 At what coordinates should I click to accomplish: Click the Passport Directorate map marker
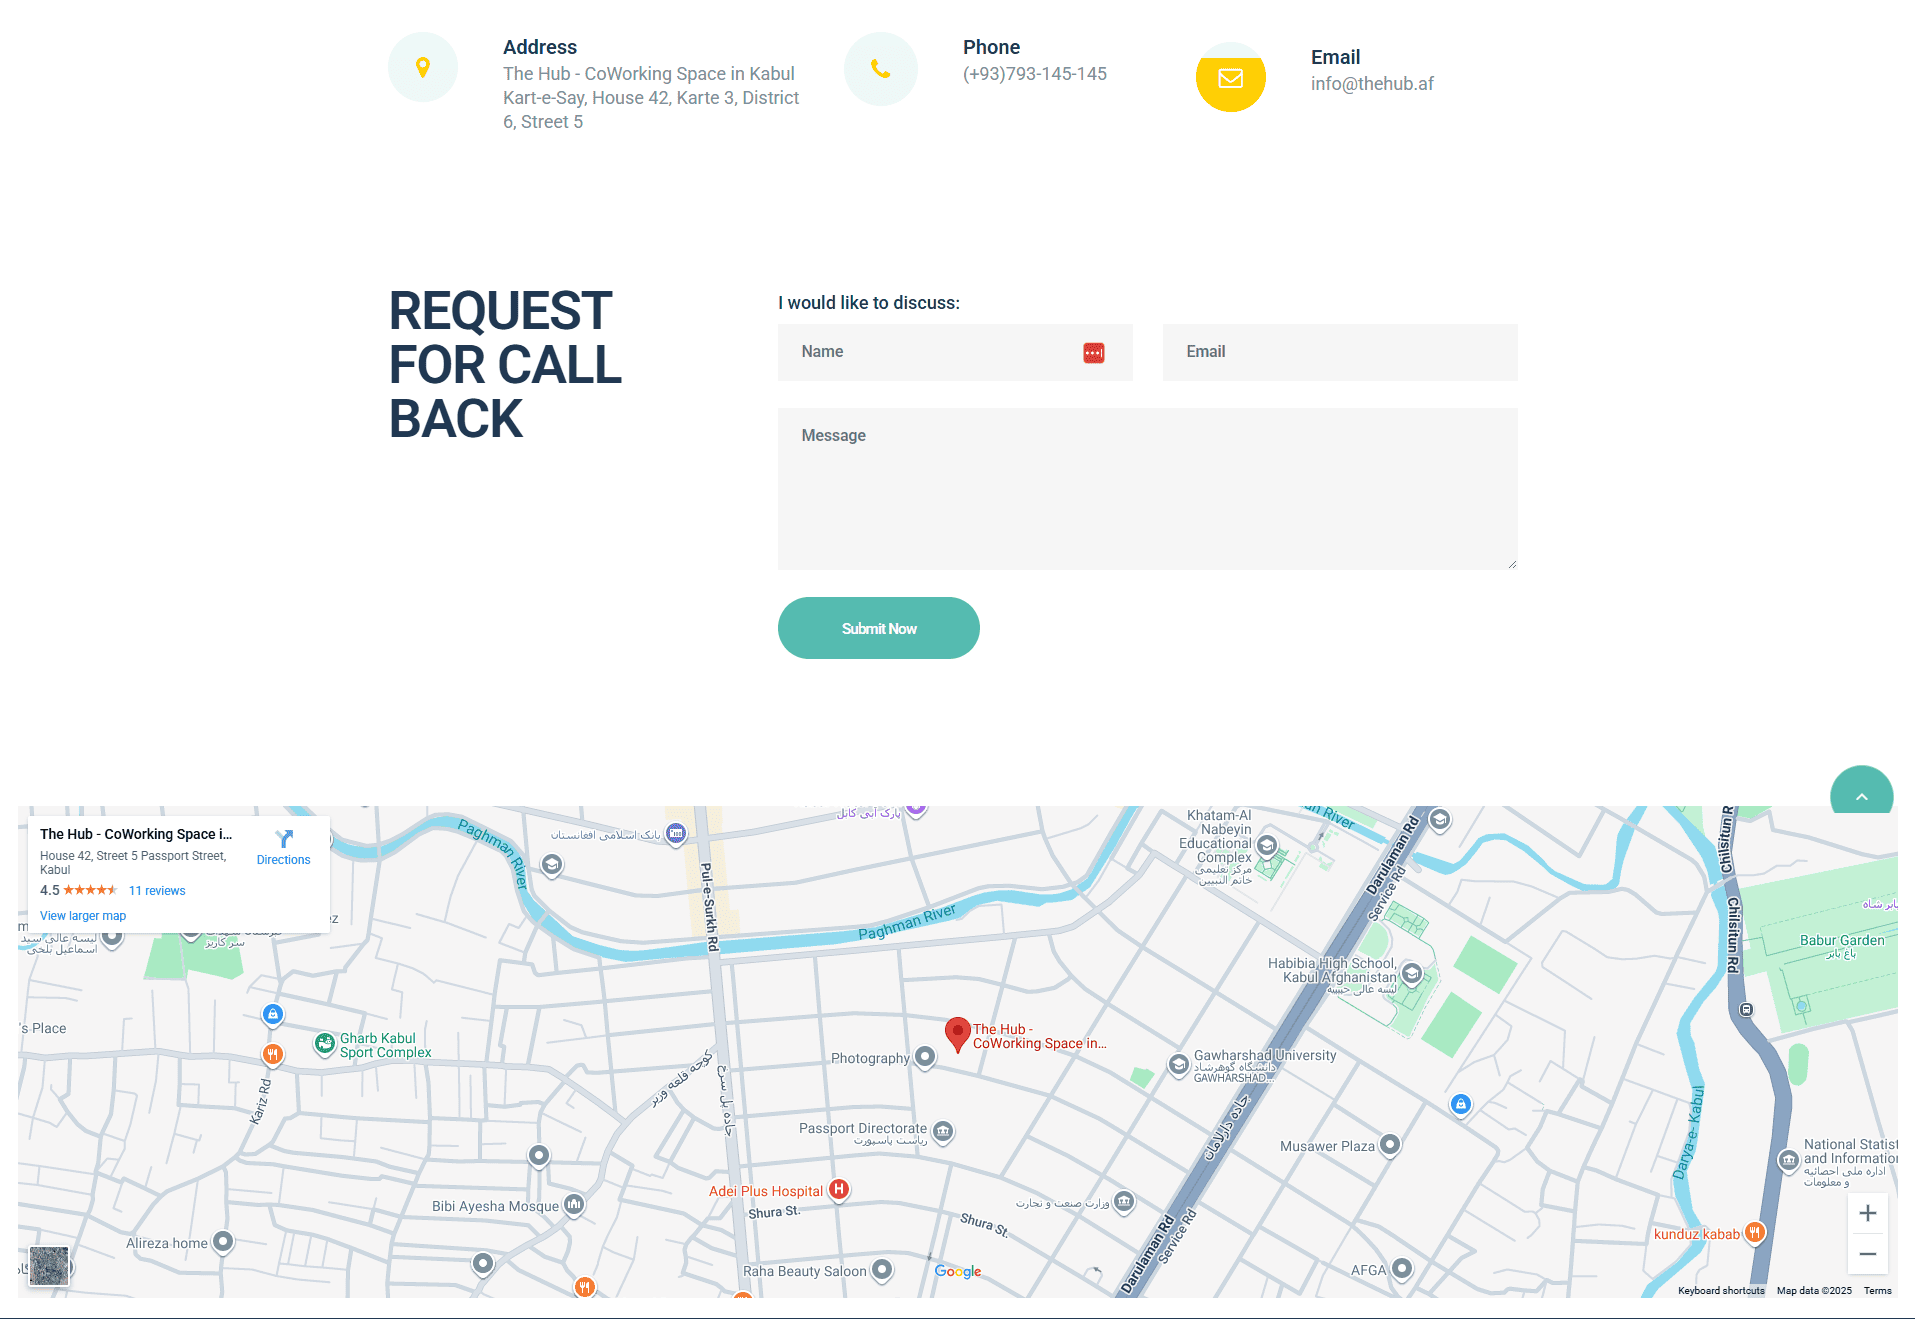pyautogui.click(x=942, y=1131)
